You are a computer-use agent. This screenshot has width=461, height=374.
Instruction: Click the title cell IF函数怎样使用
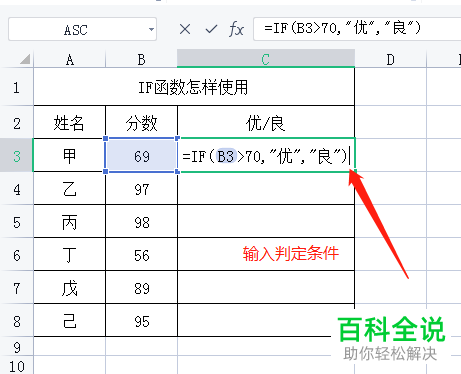(x=194, y=87)
